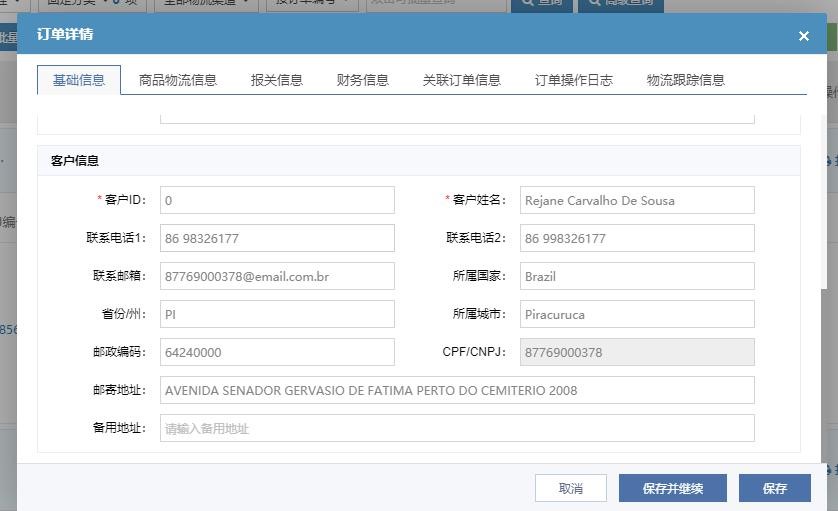Focus the 联系电话1 input field
This screenshot has height=511, width=838.
[277, 238]
